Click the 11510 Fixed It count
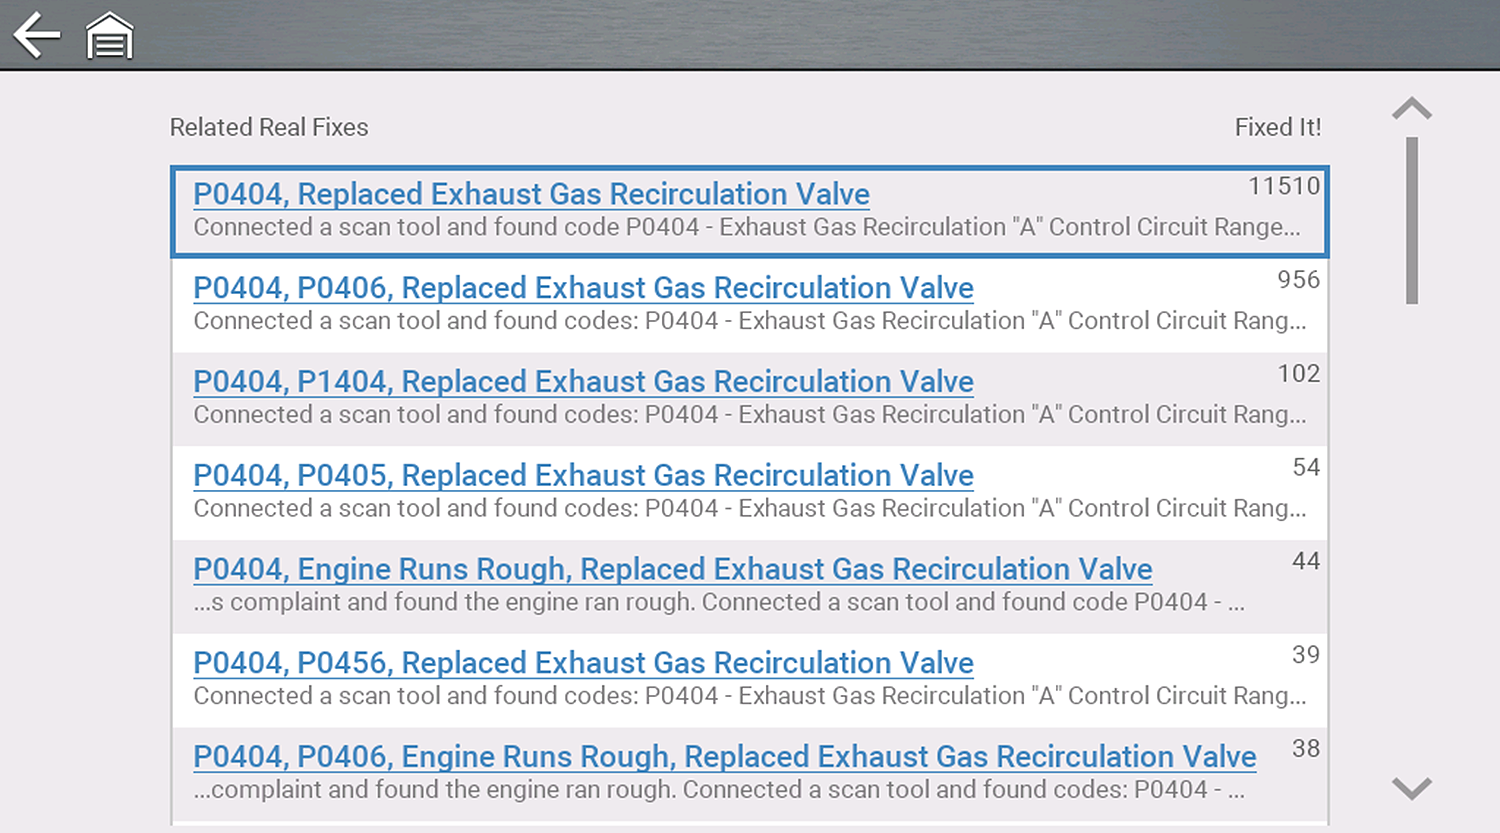This screenshot has width=1500, height=833. pos(1283,186)
